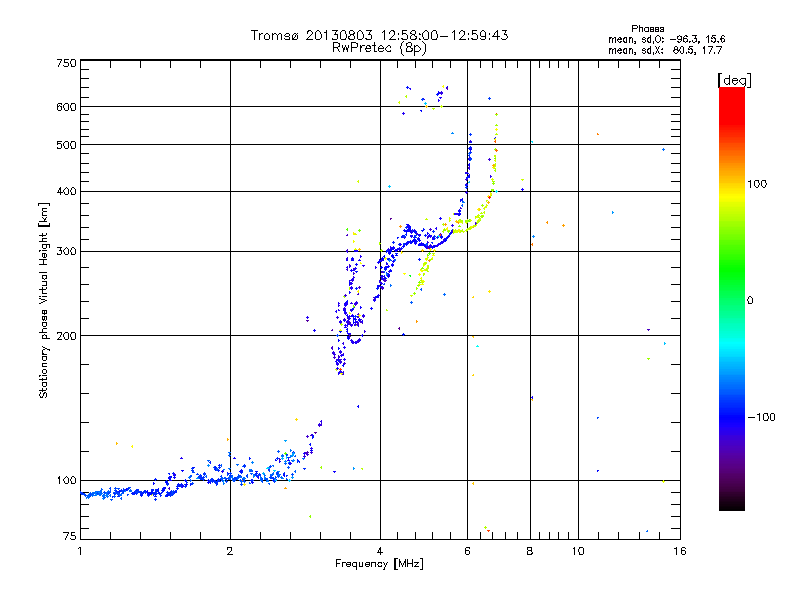Click the '750' height axis tick
The height and width of the screenshot is (600, 800).
pos(66,63)
